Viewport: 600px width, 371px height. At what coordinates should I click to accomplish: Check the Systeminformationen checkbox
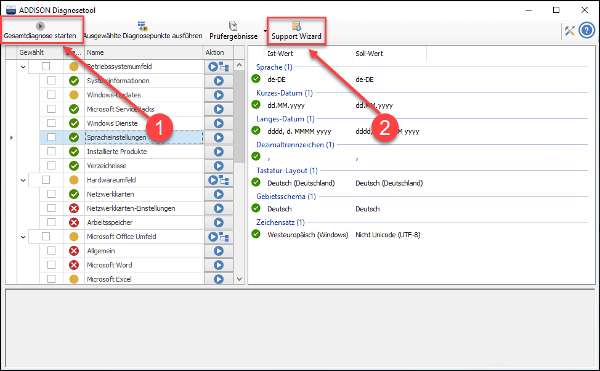tap(51, 80)
